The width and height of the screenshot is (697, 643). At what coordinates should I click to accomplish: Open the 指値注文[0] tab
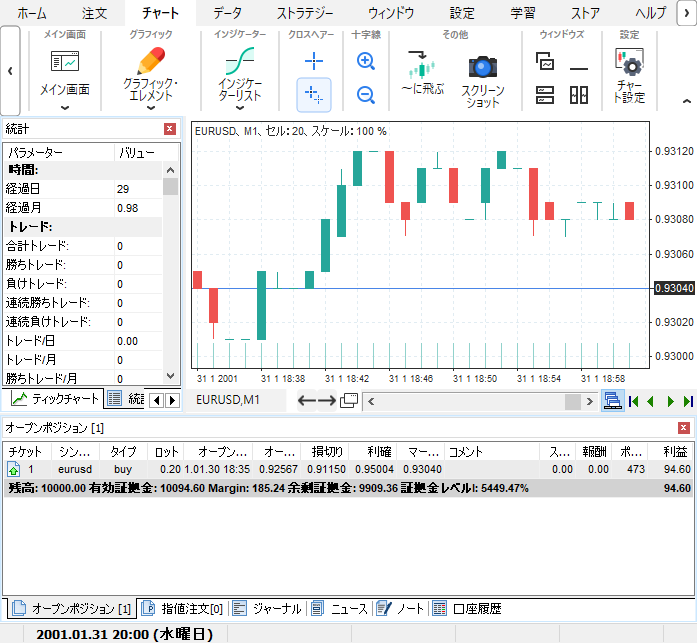click(x=182, y=608)
